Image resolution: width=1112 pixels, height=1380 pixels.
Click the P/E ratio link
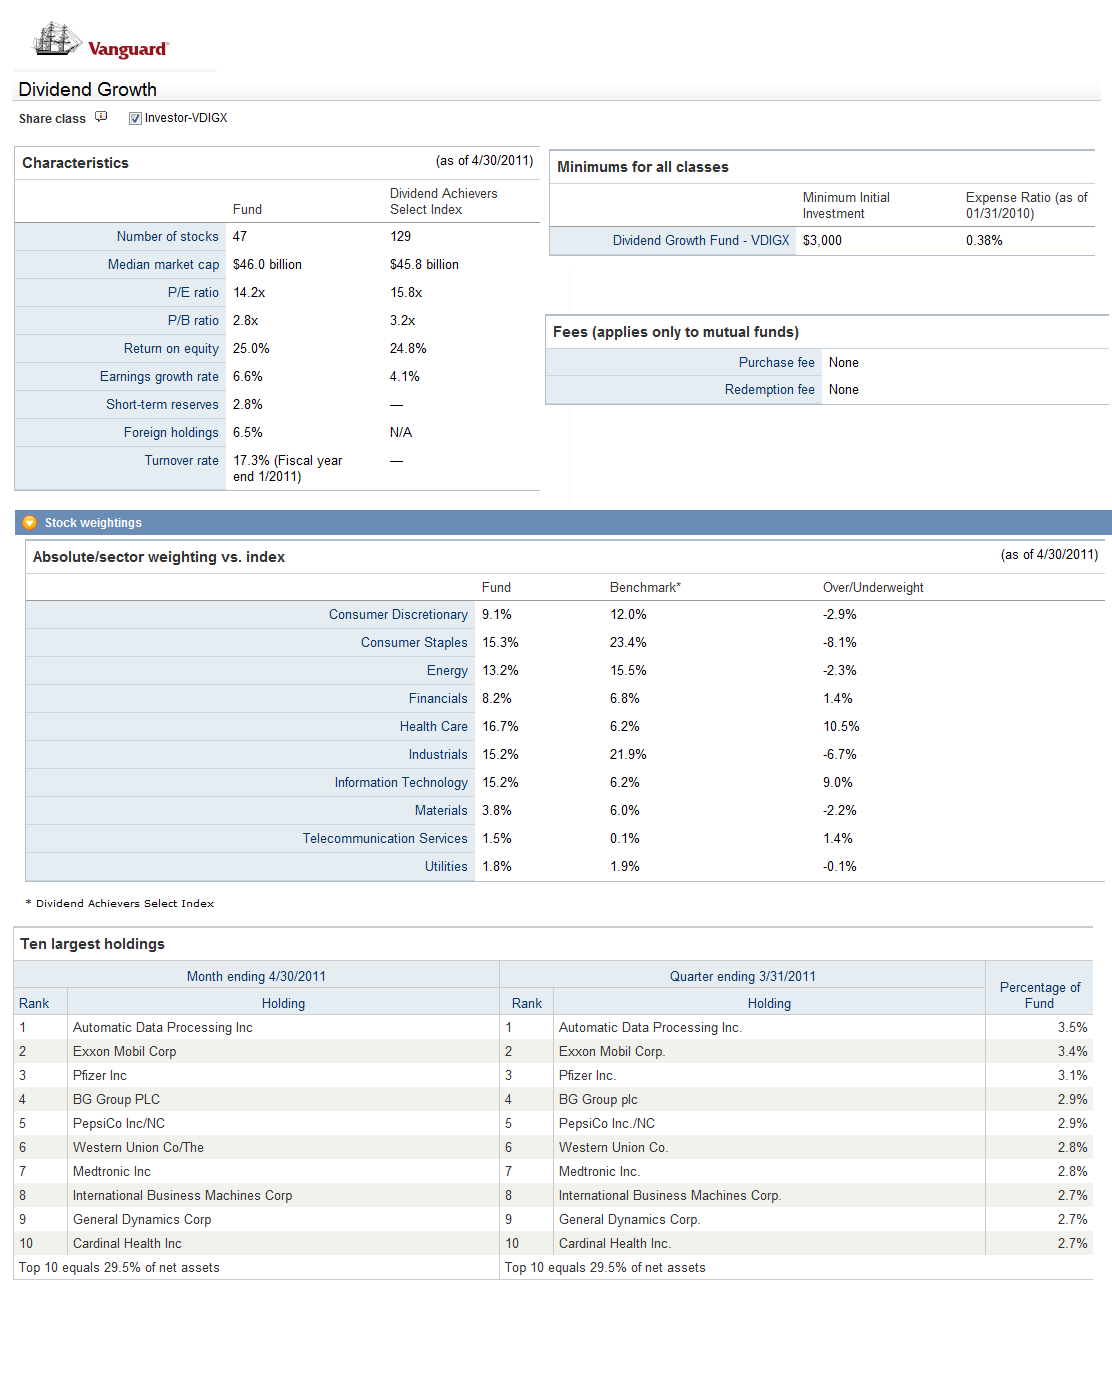point(193,292)
